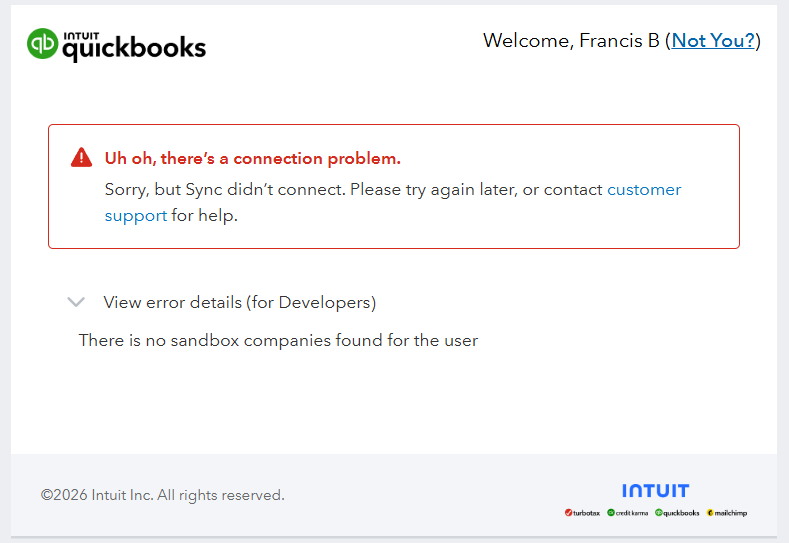Viewport: 789px width, 543px height.
Task: Click the small INTUIT text above quickbooks
Action: coord(80,34)
